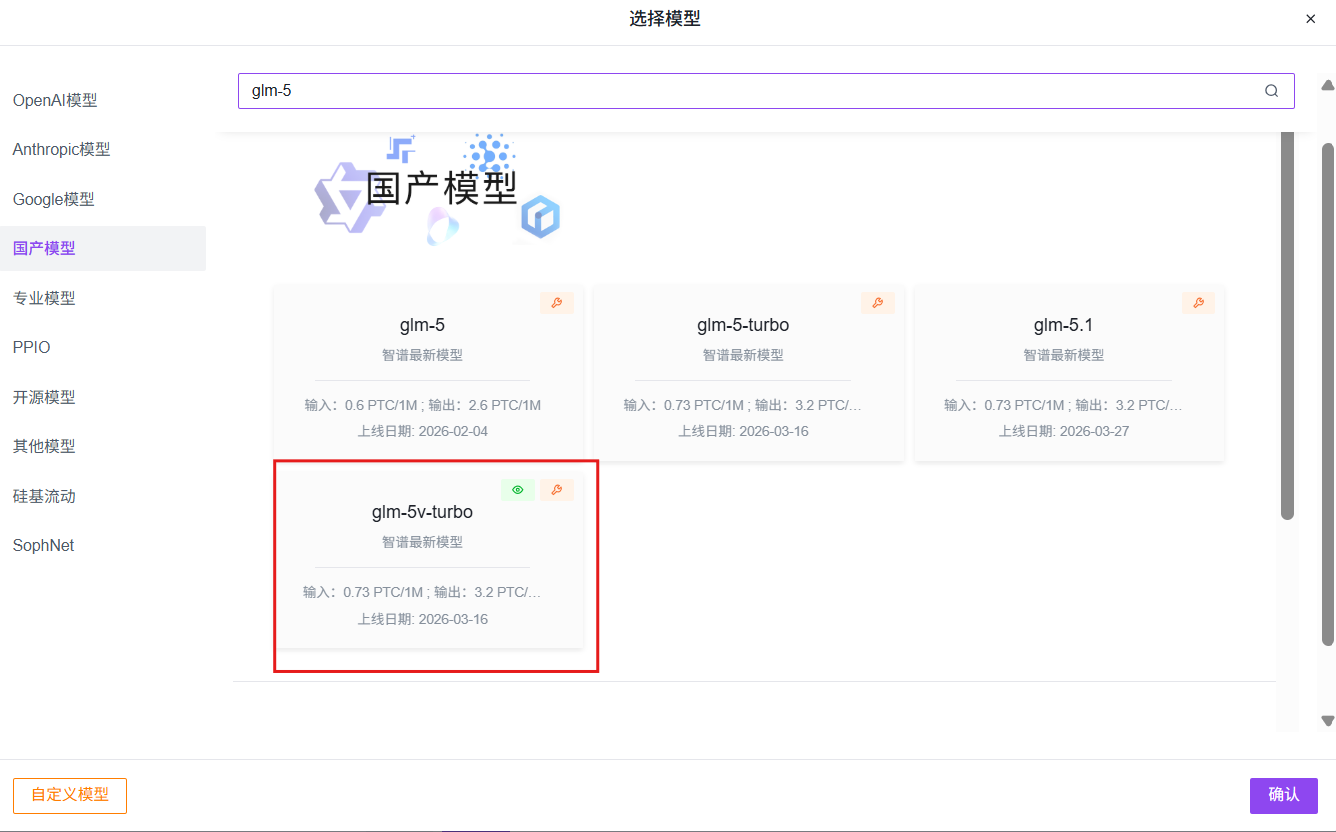Select the OpenAI模型 category
The height and width of the screenshot is (832, 1336).
point(55,100)
